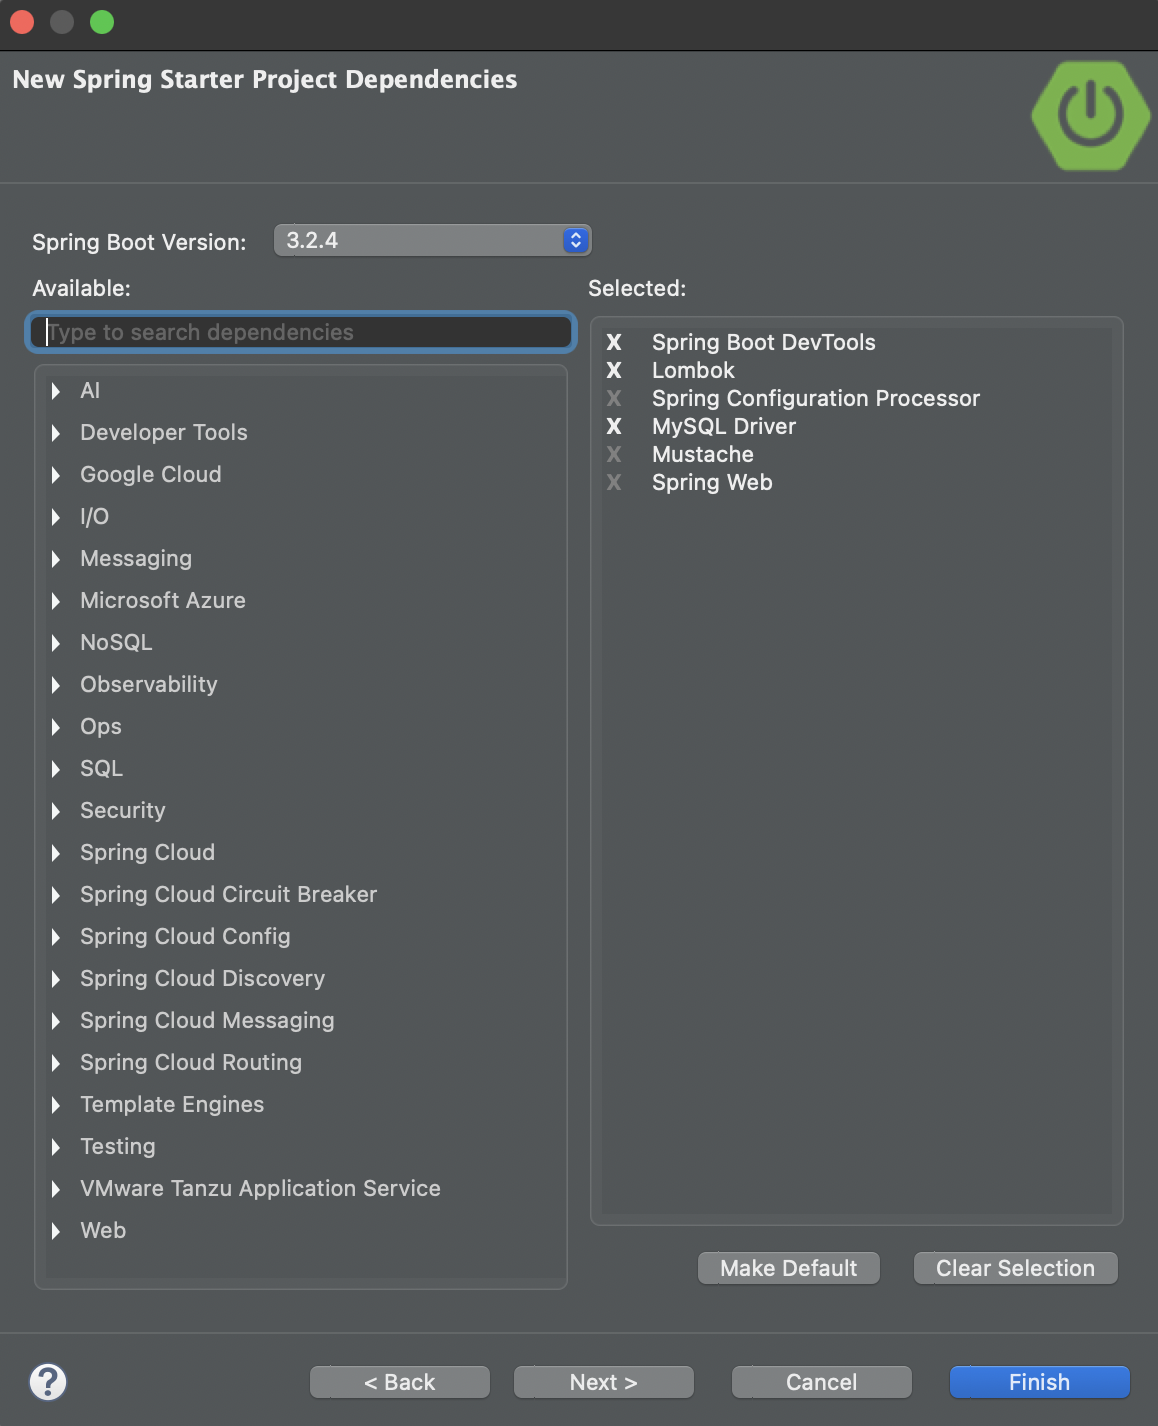The height and width of the screenshot is (1426, 1158).
Task: Expand the Testing category arrow
Action: 56,1147
